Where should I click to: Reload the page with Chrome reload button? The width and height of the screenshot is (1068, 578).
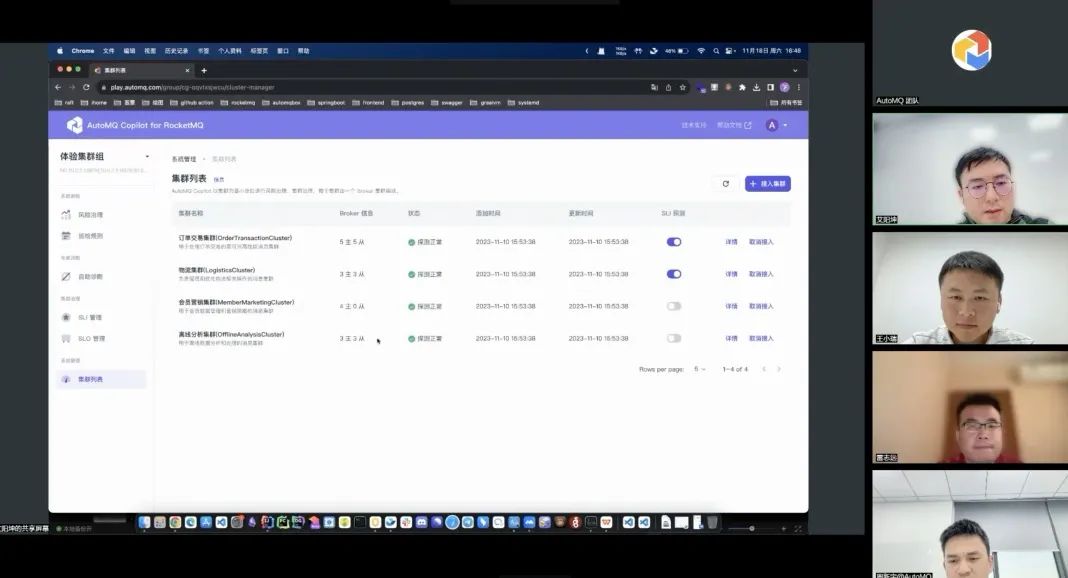pyautogui.click(x=86, y=87)
